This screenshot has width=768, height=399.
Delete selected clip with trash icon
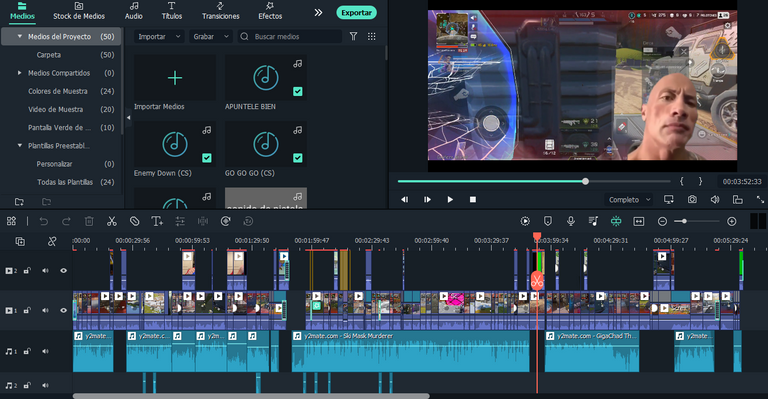click(89, 221)
